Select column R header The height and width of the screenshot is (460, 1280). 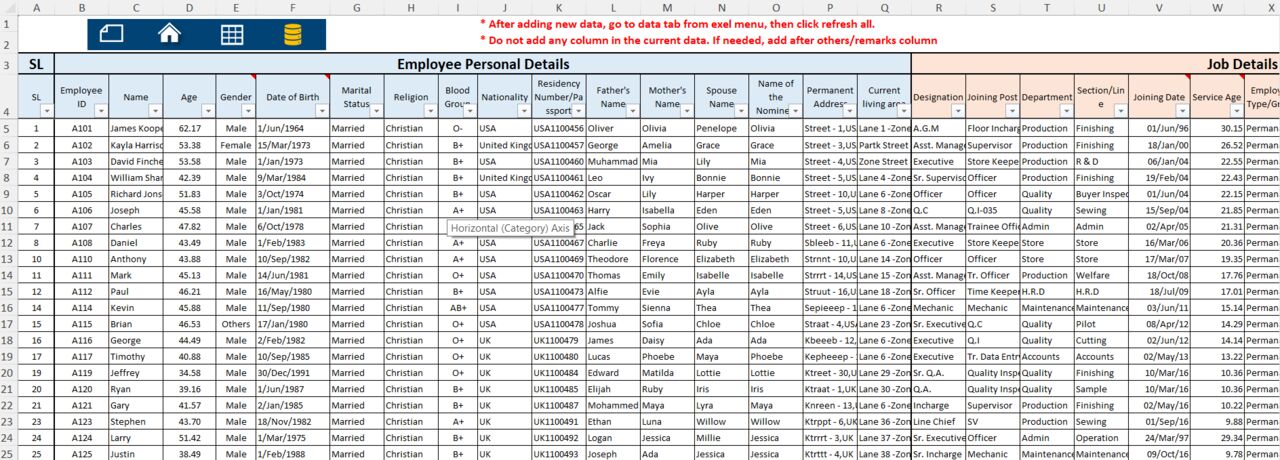[939, 7]
